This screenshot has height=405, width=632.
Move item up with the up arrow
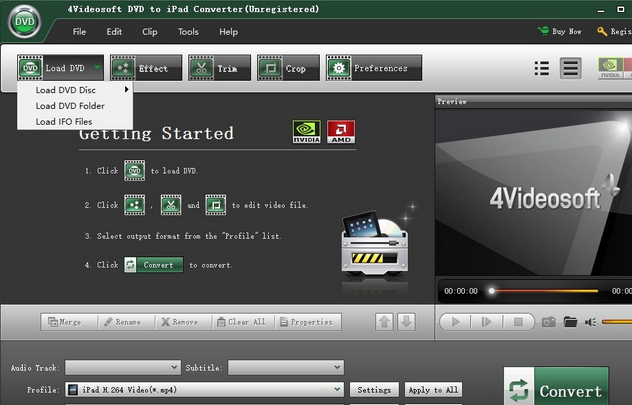(384, 322)
